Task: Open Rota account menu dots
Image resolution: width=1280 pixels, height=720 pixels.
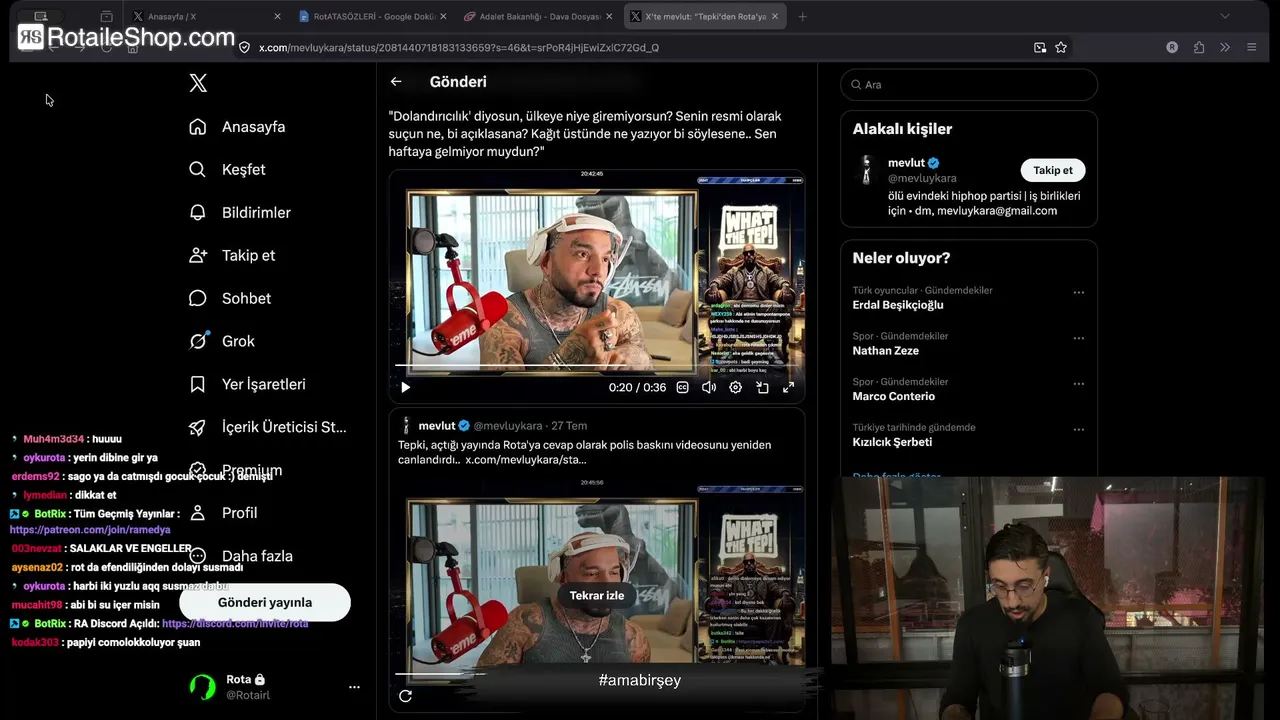Action: (x=354, y=687)
